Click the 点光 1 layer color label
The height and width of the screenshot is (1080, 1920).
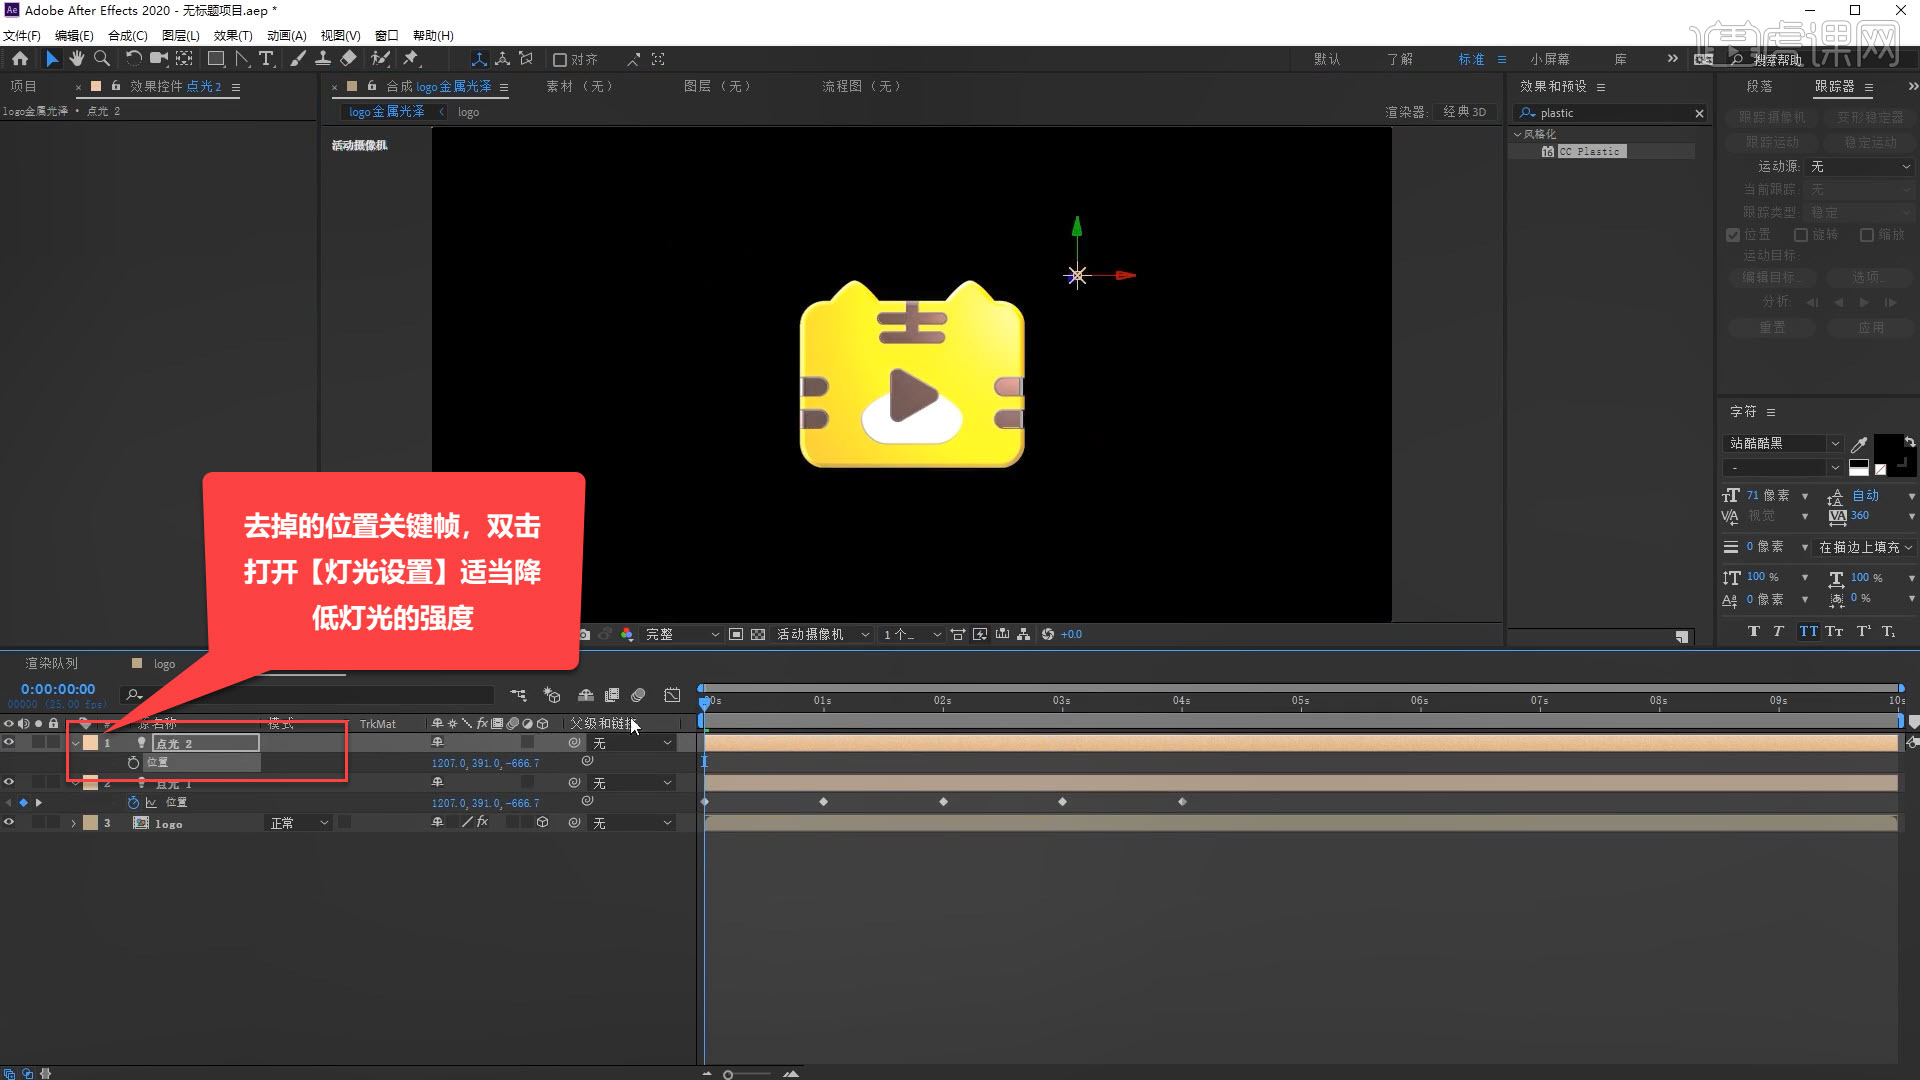point(90,783)
